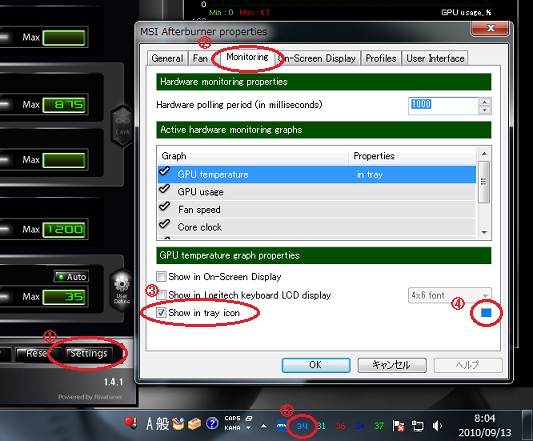Click the 1200 Max value field

tap(65, 230)
